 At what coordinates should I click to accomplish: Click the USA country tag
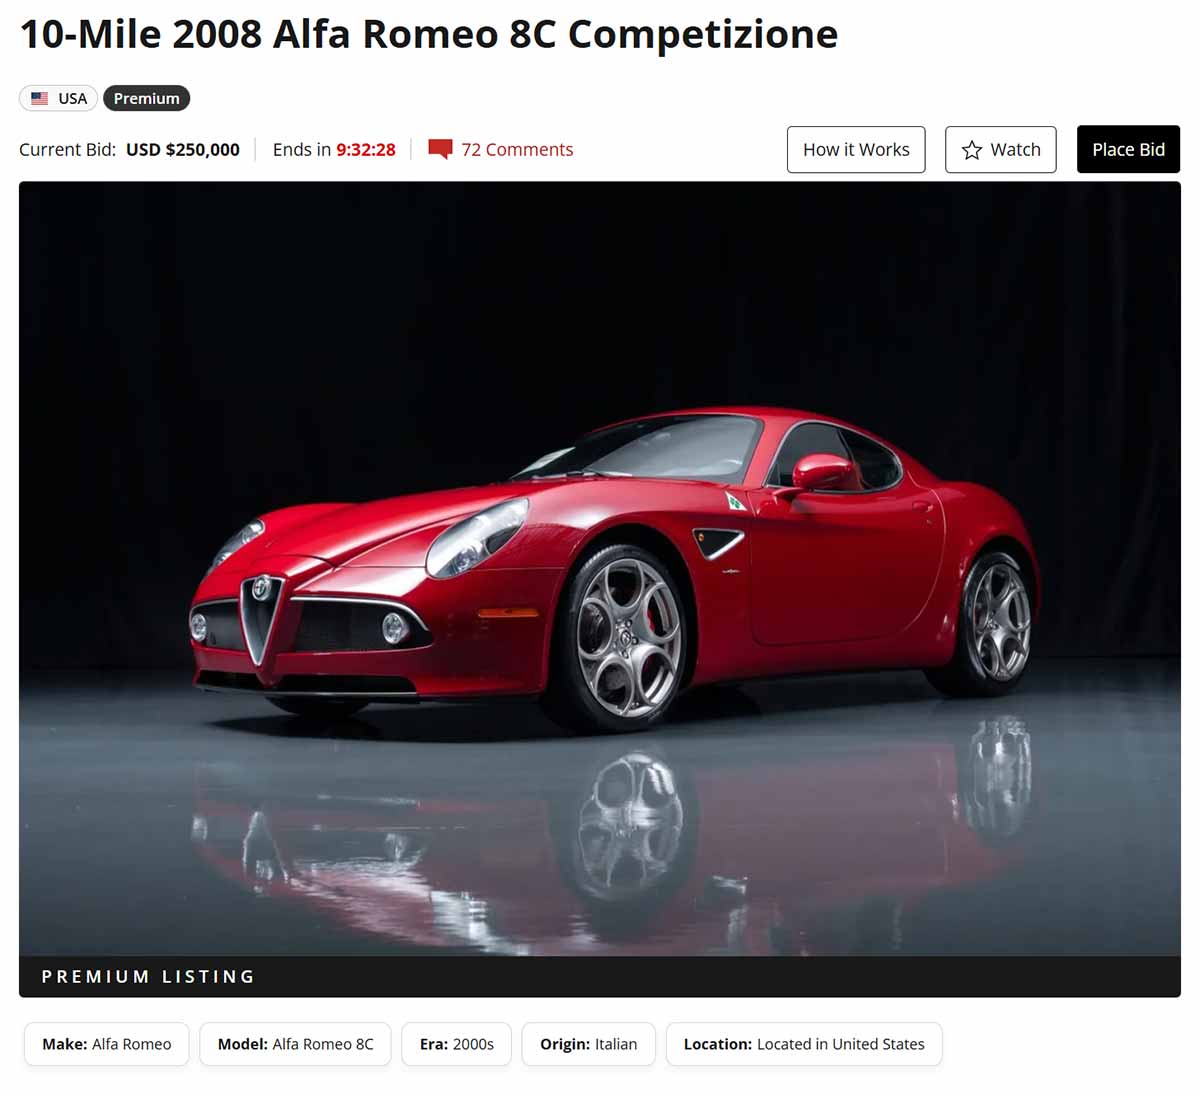click(x=58, y=98)
